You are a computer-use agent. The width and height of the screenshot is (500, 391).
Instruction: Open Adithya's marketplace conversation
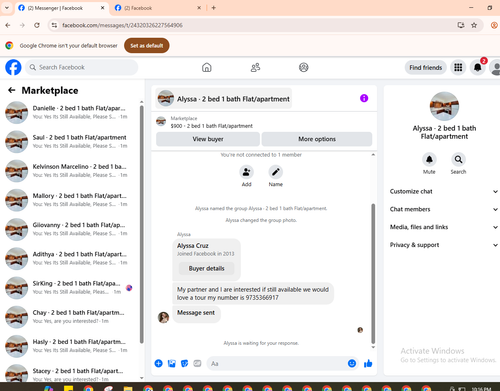pyautogui.click(x=70, y=258)
